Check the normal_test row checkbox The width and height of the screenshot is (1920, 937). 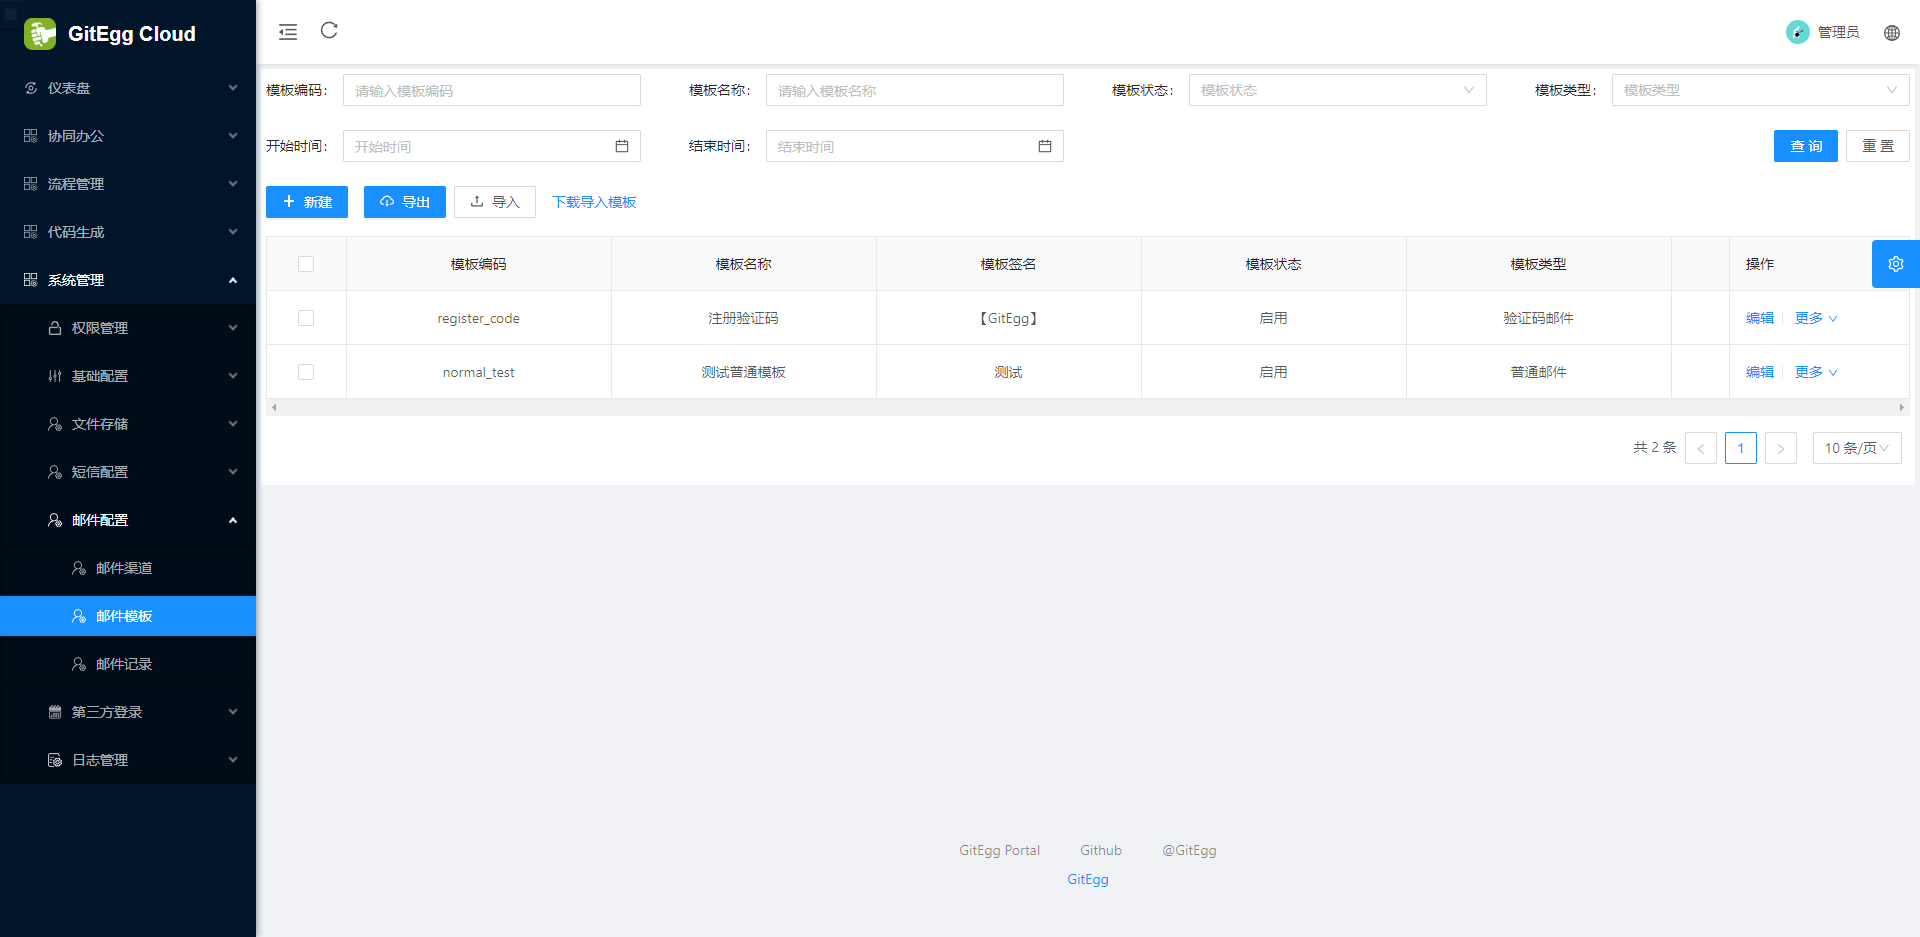click(x=306, y=371)
